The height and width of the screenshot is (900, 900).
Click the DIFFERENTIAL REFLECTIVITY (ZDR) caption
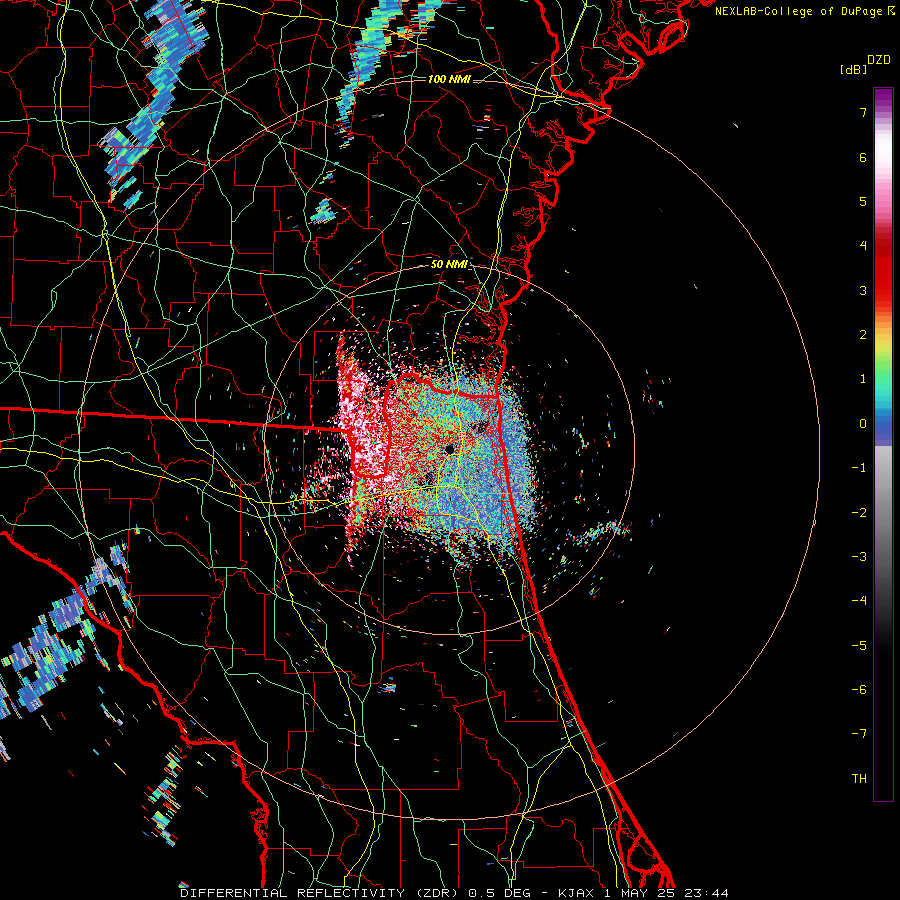pyautogui.click(x=321, y=893)
